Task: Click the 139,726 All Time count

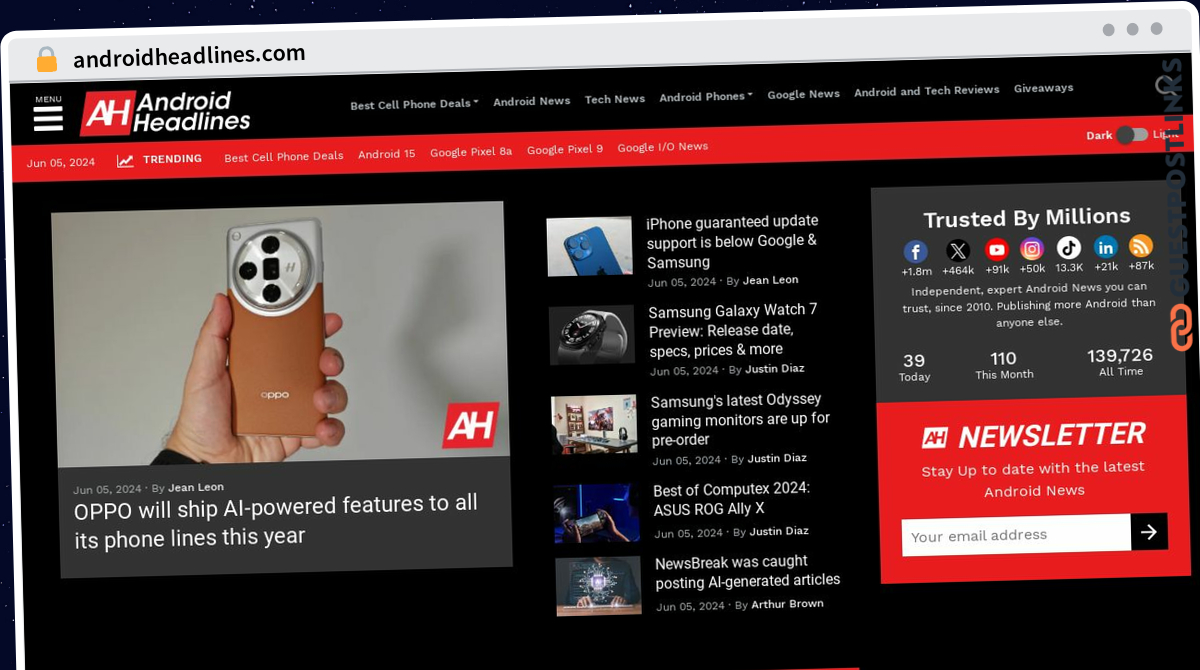Action: (x=1120, y=355)
